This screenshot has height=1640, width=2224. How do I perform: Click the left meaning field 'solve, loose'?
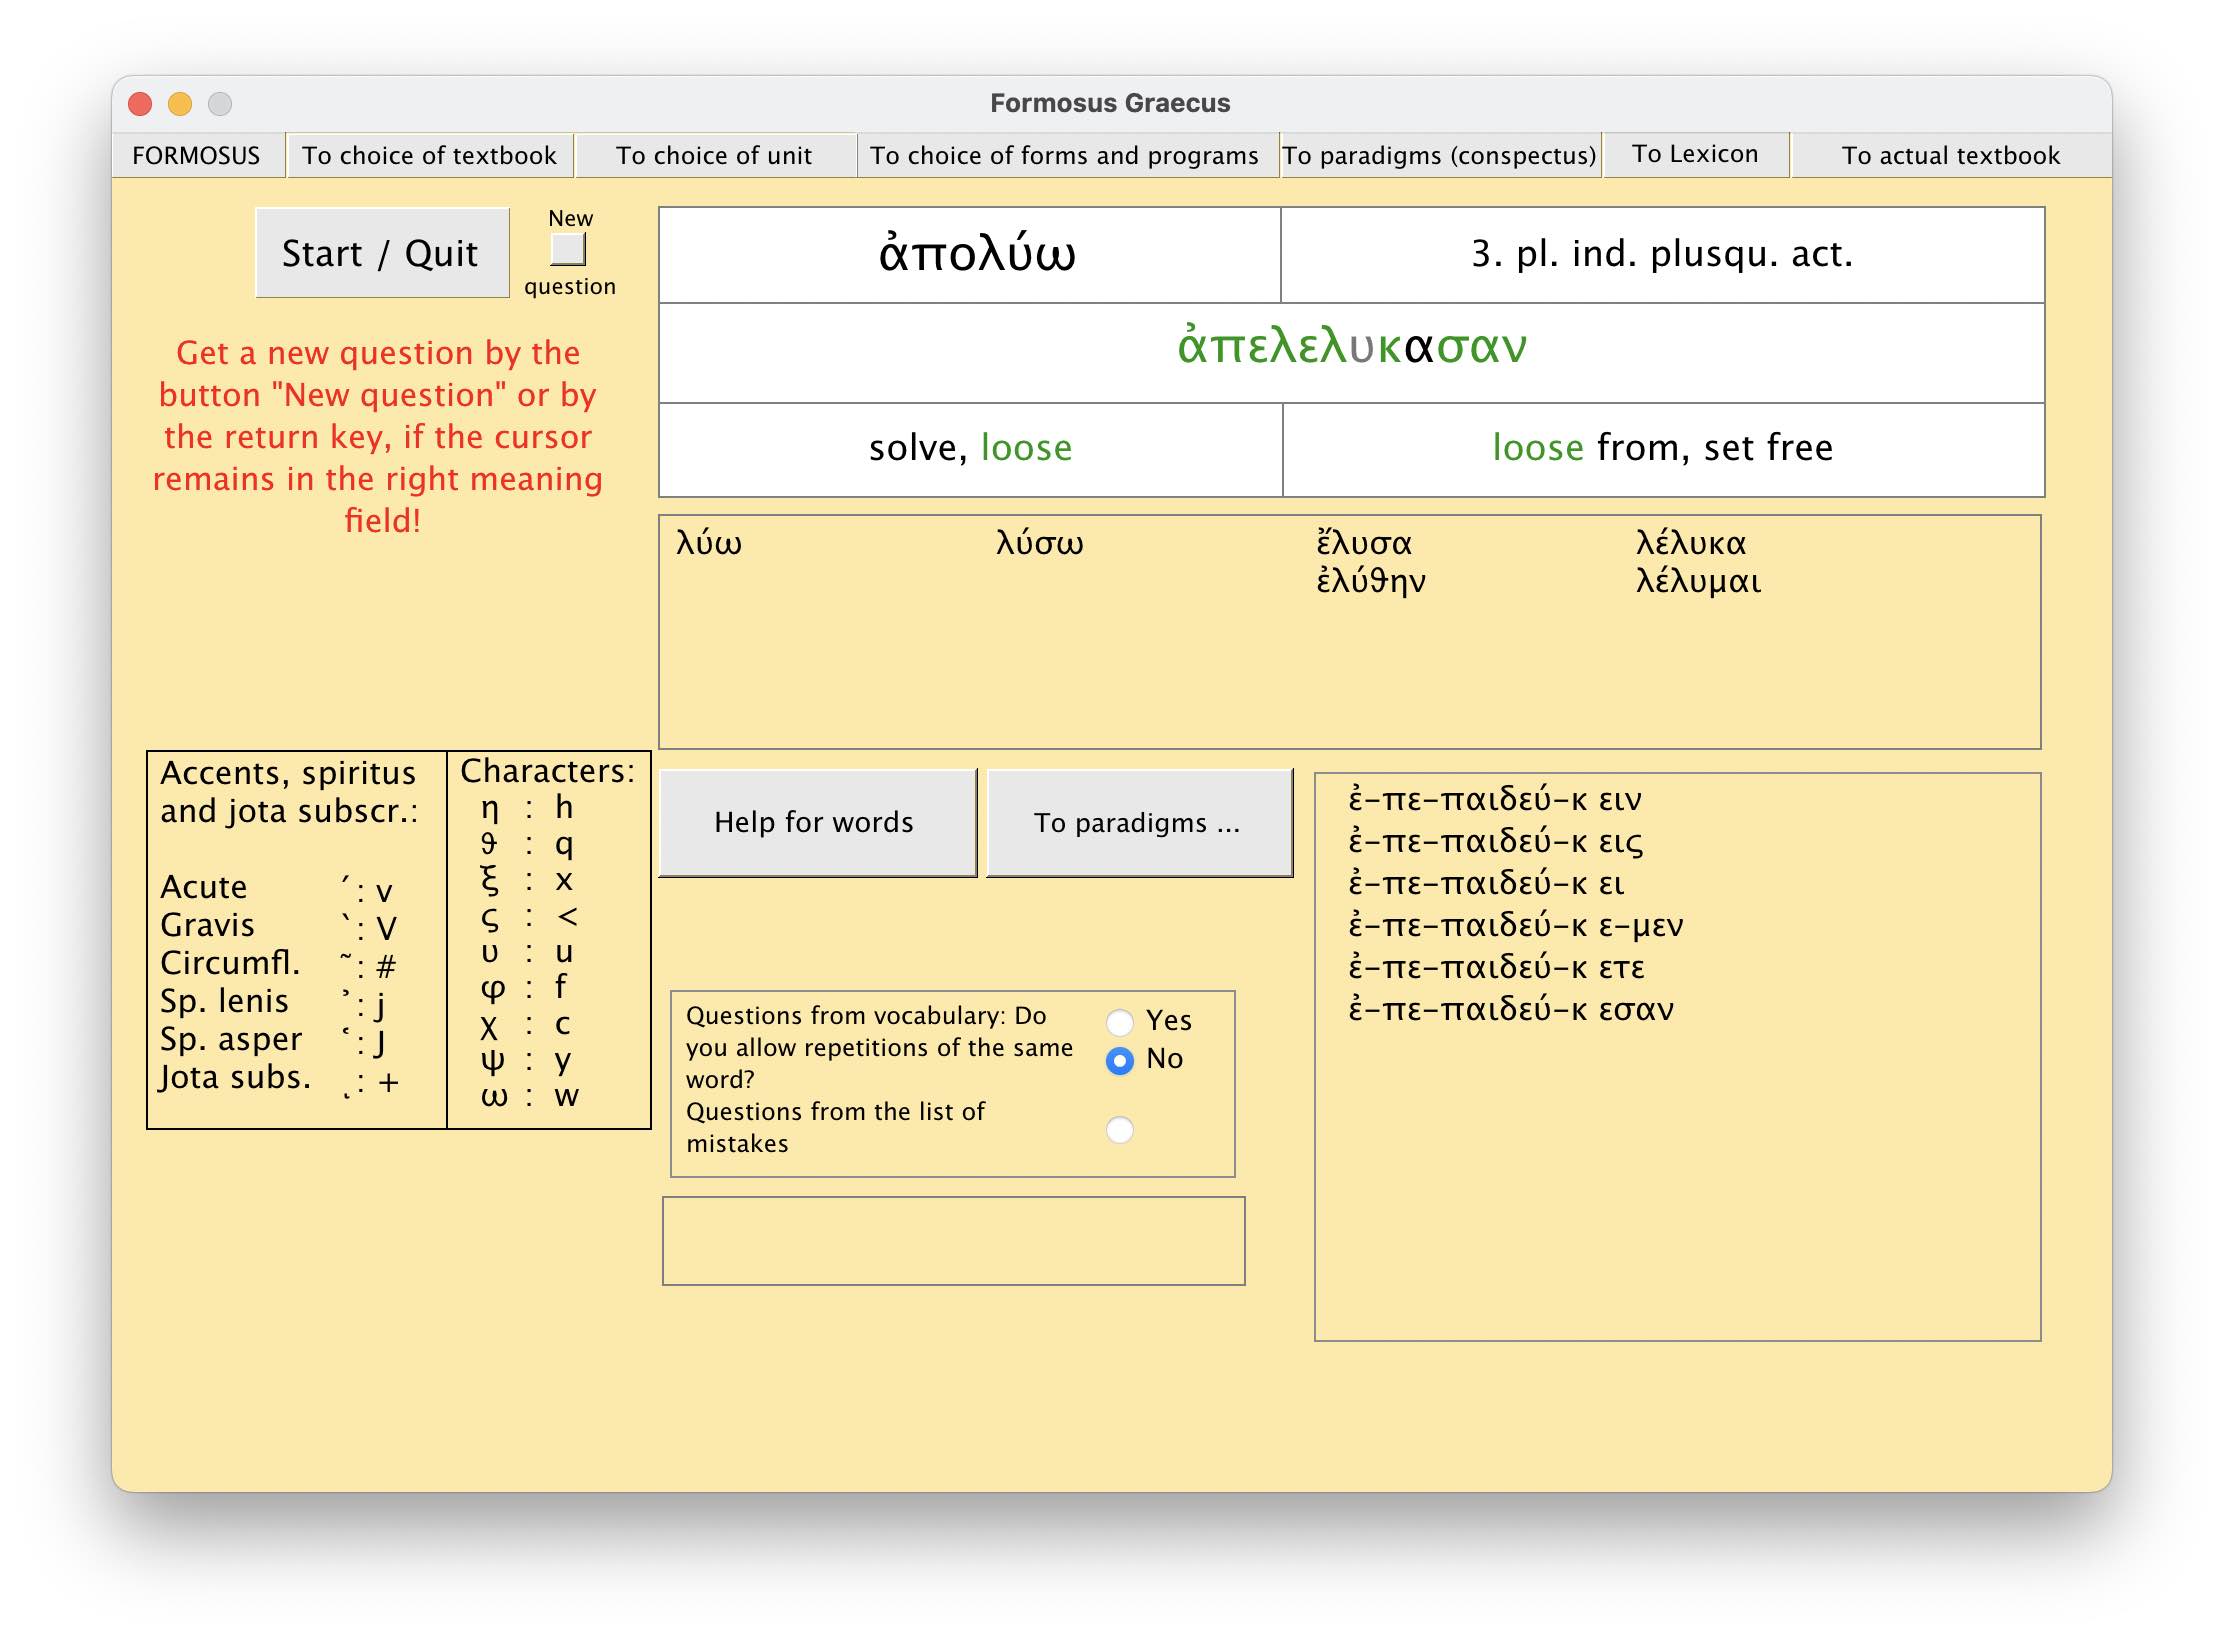click(x=970, y=448)
